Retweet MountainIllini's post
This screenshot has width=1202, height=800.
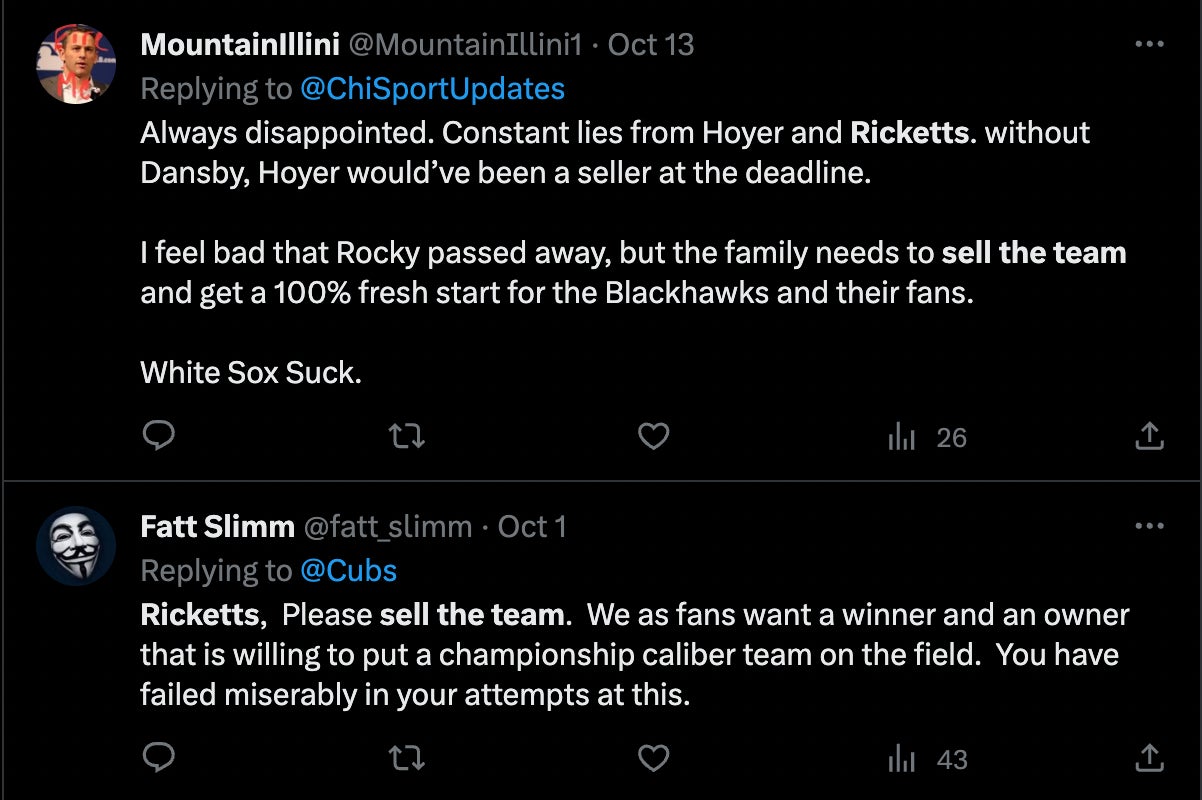[x=406, y=437]
